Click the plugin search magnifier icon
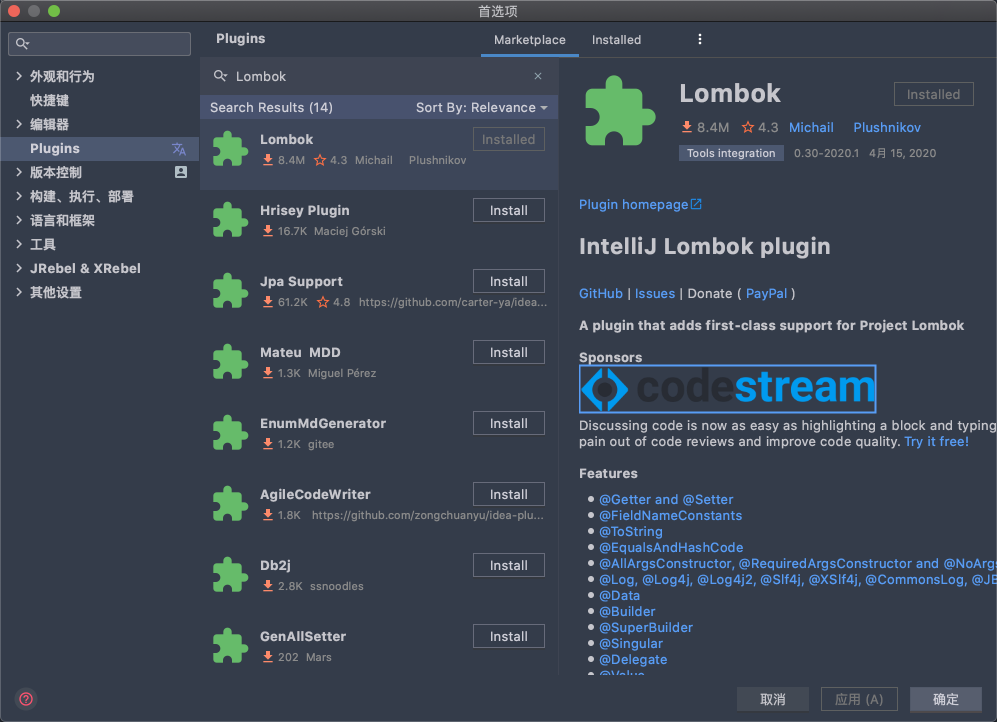Image resolution: width=997 pixels, height=722 pixels. coord(220,76)
